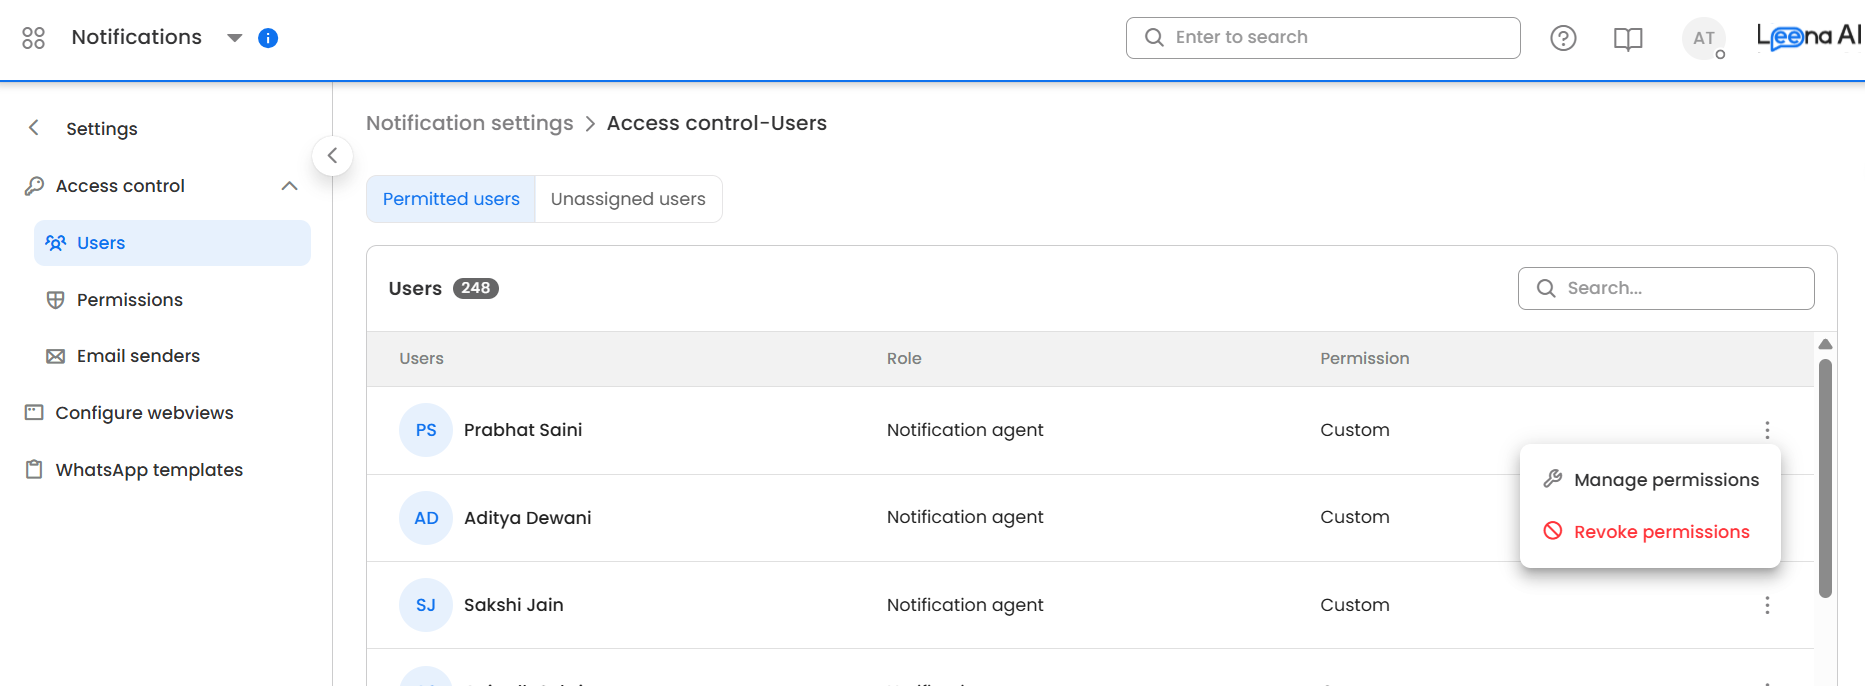
Task: Click the scroll up arrow of users table
Action: coord(1825,344)
